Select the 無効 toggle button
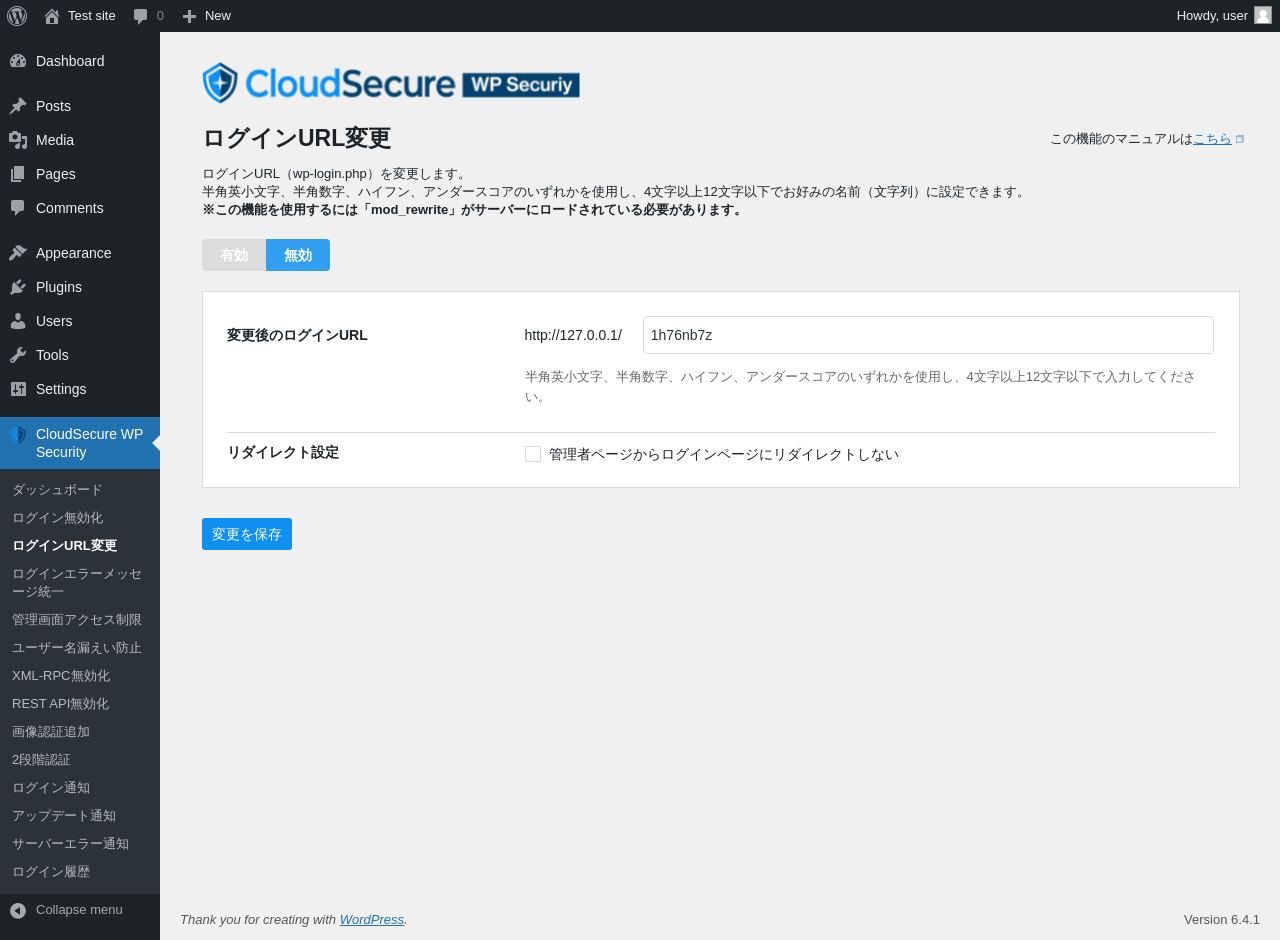 [298, 255]
